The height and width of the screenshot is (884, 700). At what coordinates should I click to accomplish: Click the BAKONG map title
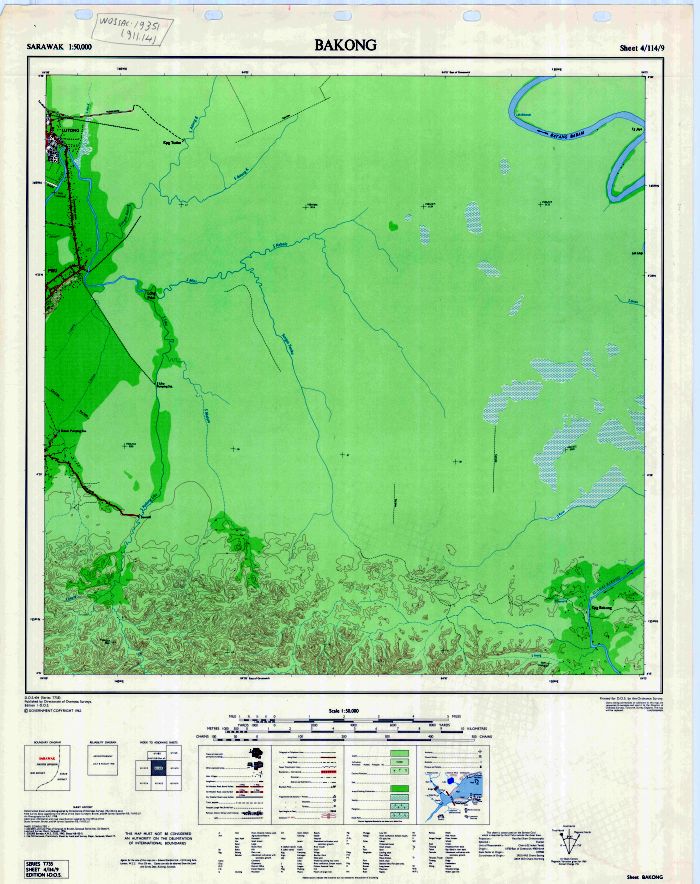345,45
